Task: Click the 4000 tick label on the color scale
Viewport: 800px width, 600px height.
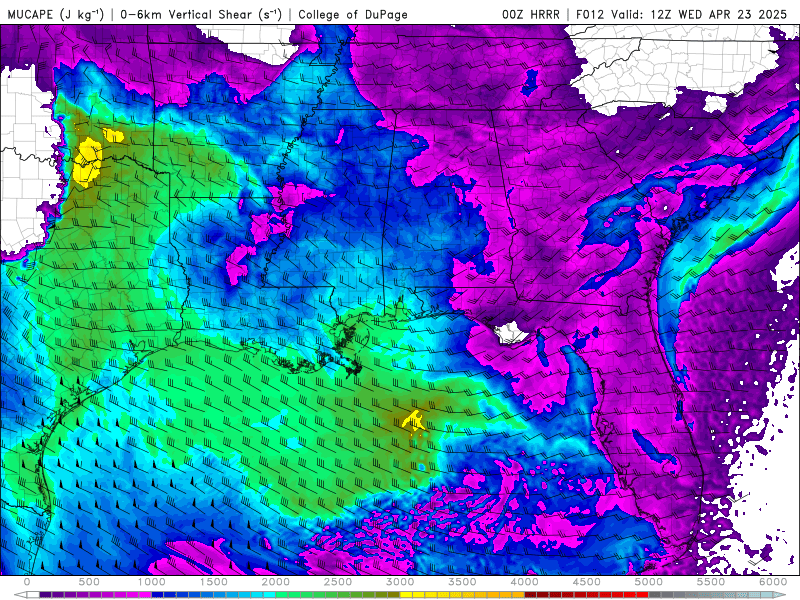Action: pos(525,581)
